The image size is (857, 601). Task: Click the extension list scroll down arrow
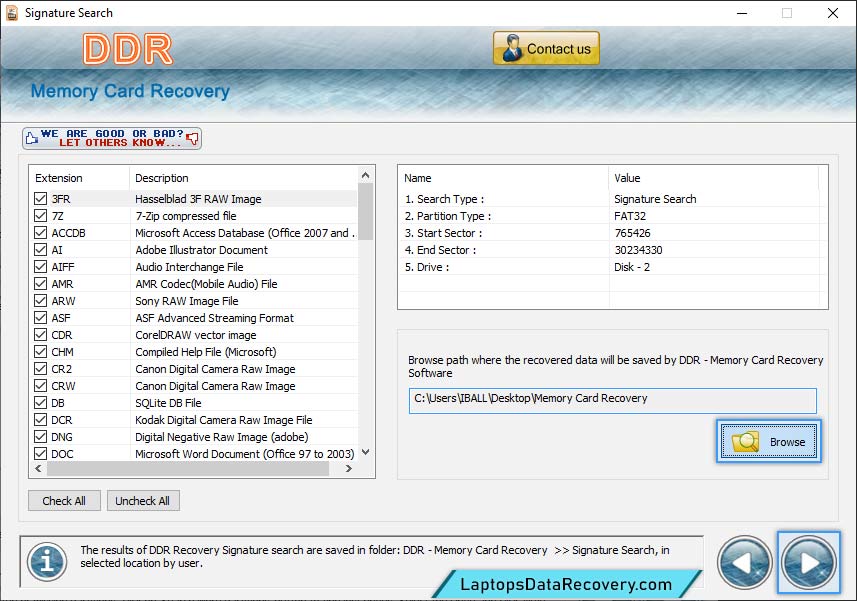366,452
